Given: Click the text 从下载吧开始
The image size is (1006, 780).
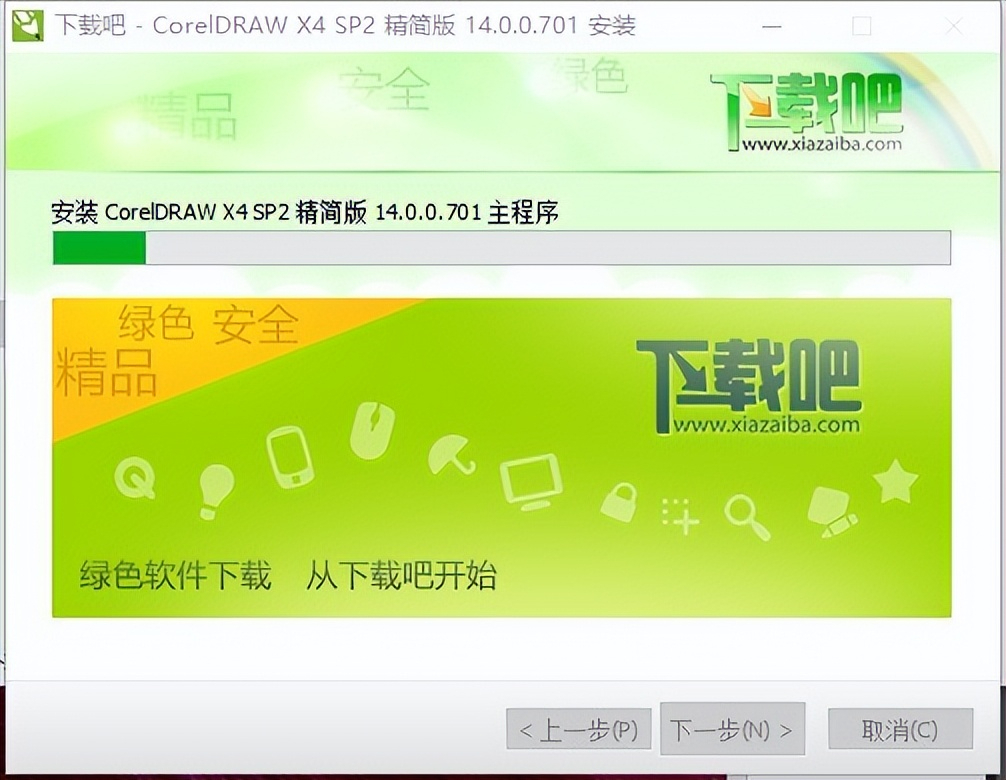Looking at the screenshot, I should tap(401, 575).
